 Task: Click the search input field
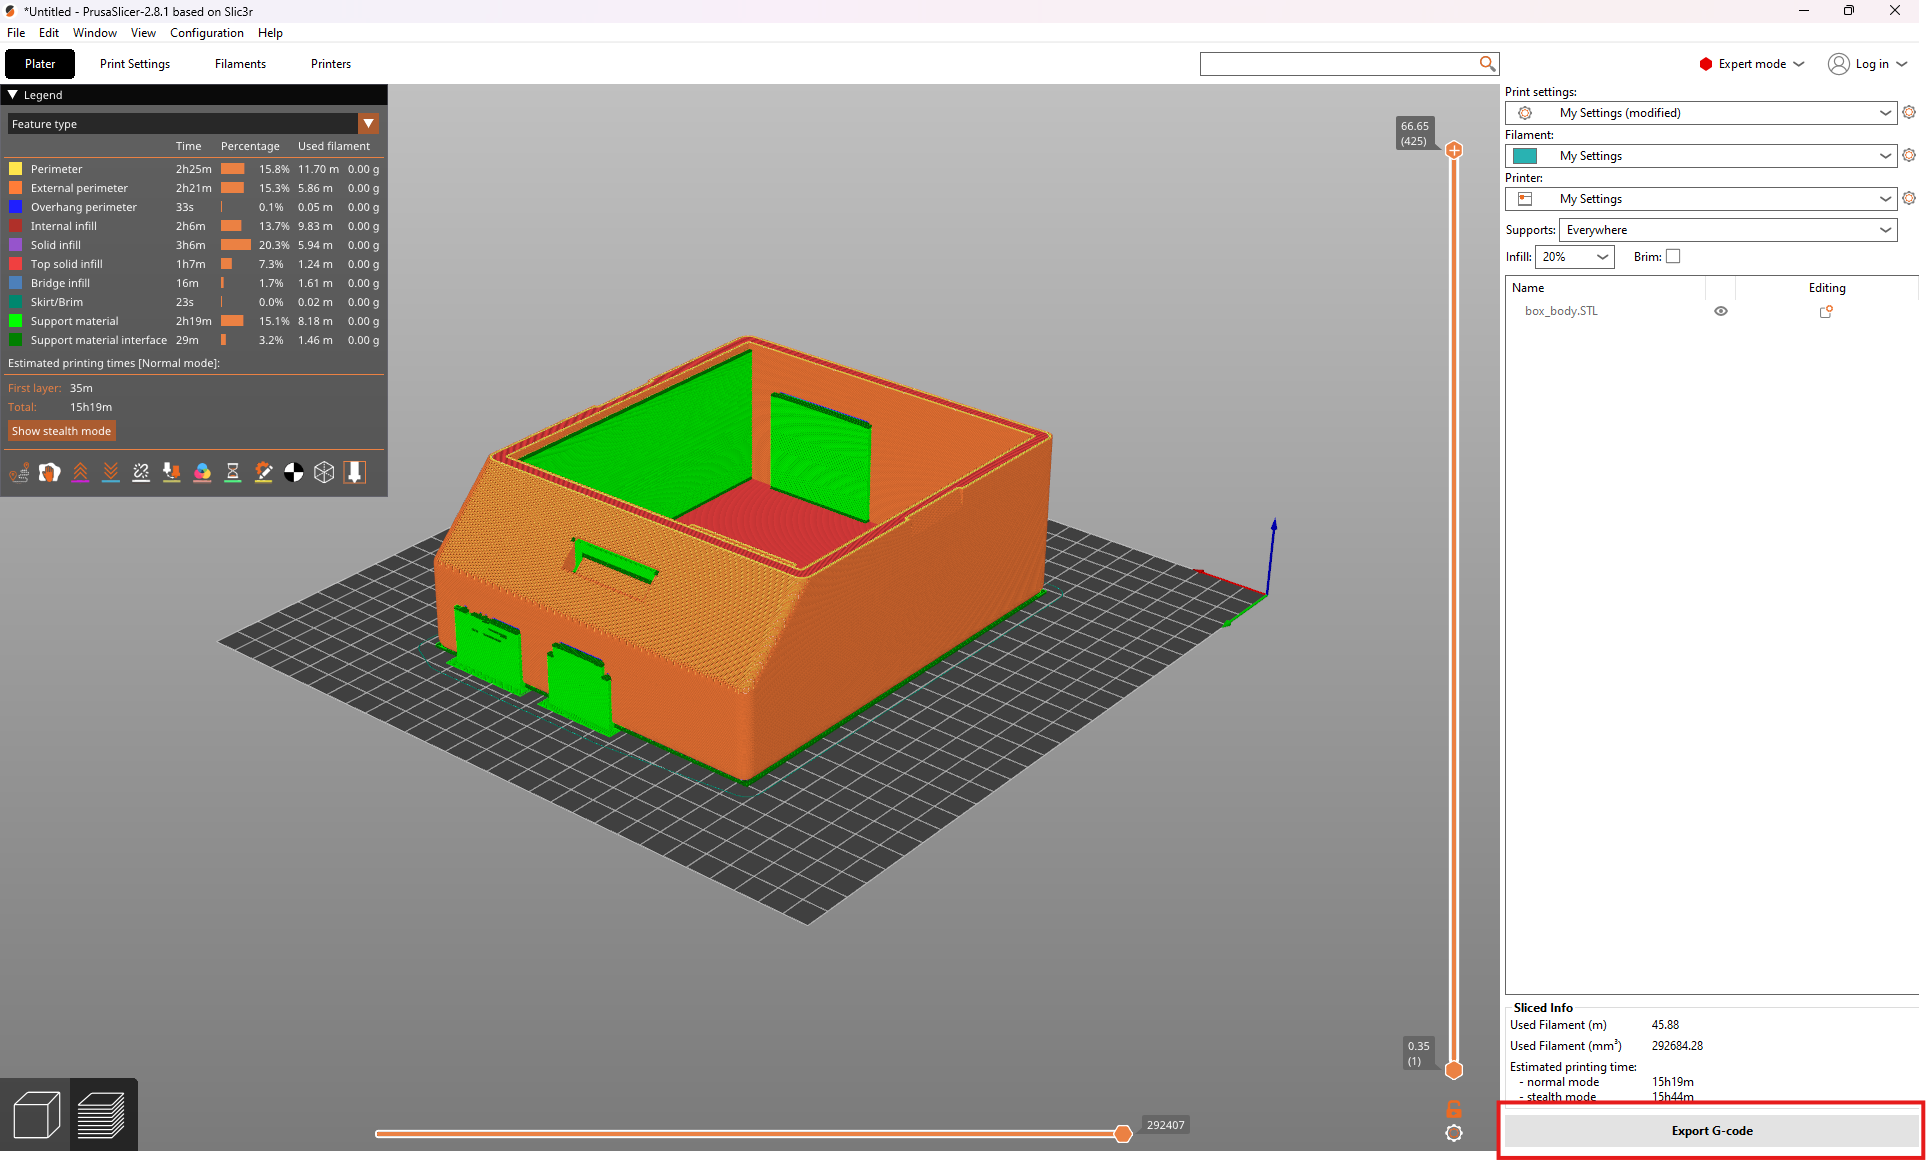1340,64
